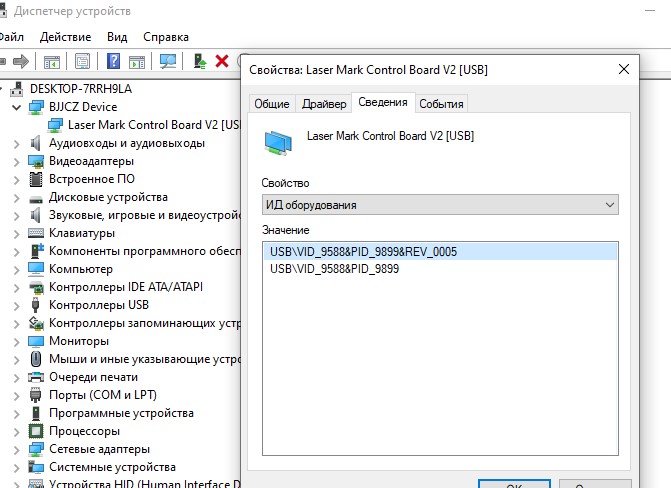Switch to the События tab
The height and width of the screenshot is (488, 671).
[x=441, y=104]
